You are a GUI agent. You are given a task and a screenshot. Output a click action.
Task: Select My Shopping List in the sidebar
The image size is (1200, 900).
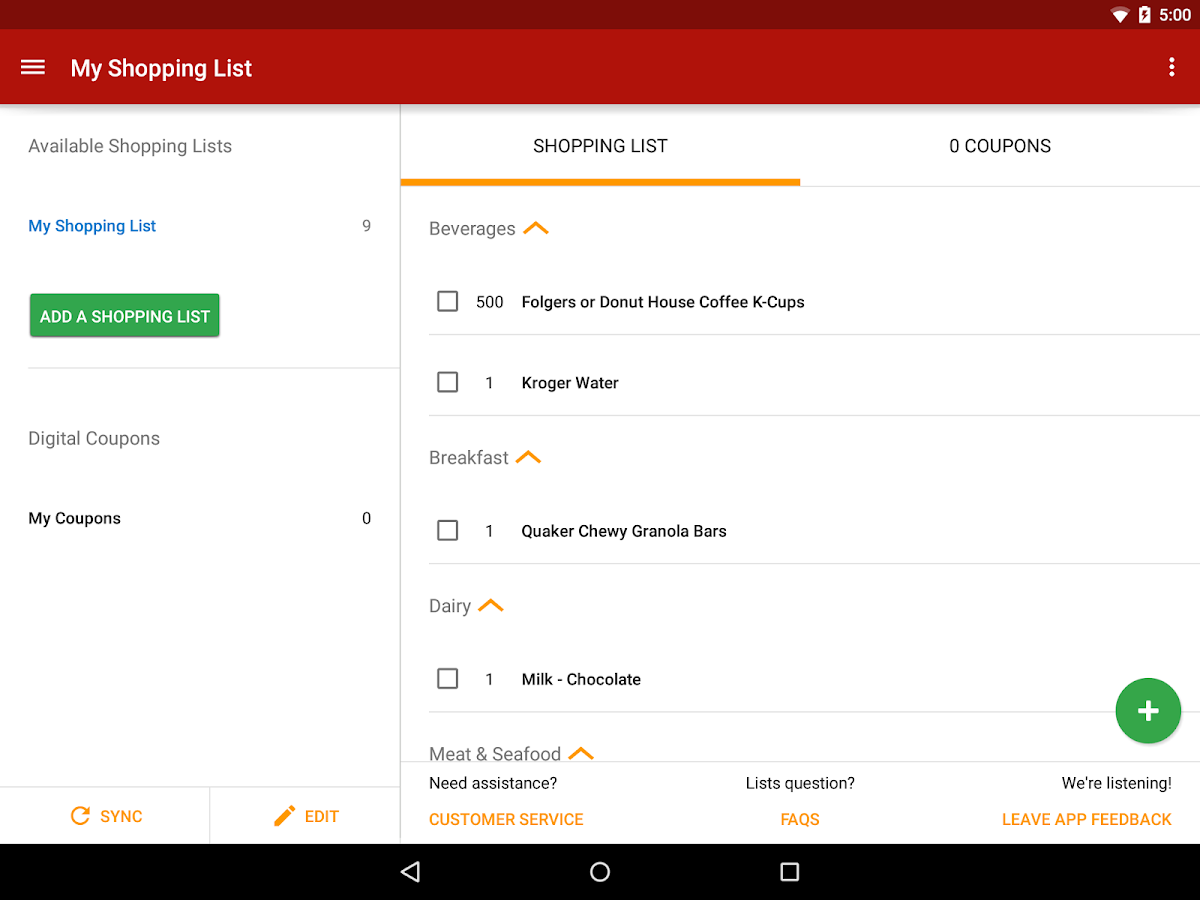pyautogui.click(x=92, y=226)
